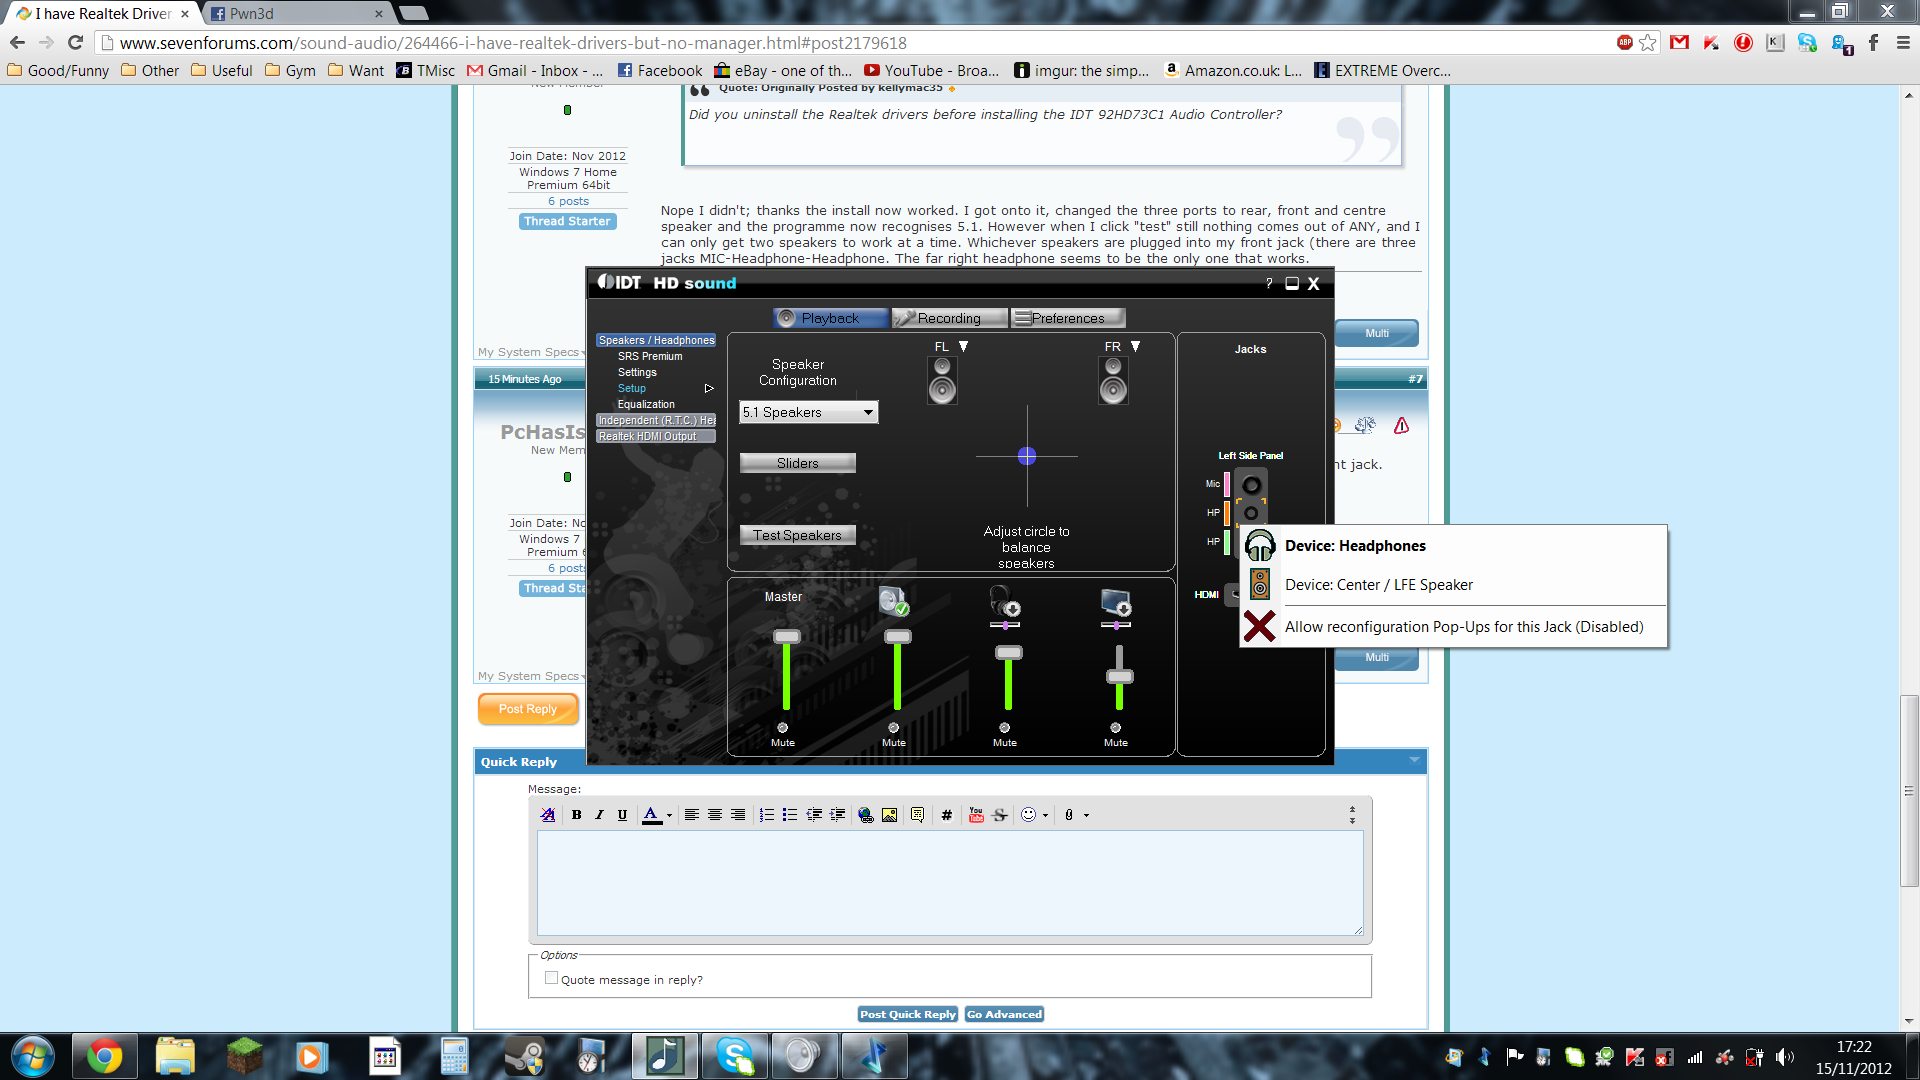This screenshot has width=1920, height=1080.
Task: Select the Center / LFE Speaker icon
Action: (x=1260, y=584)
